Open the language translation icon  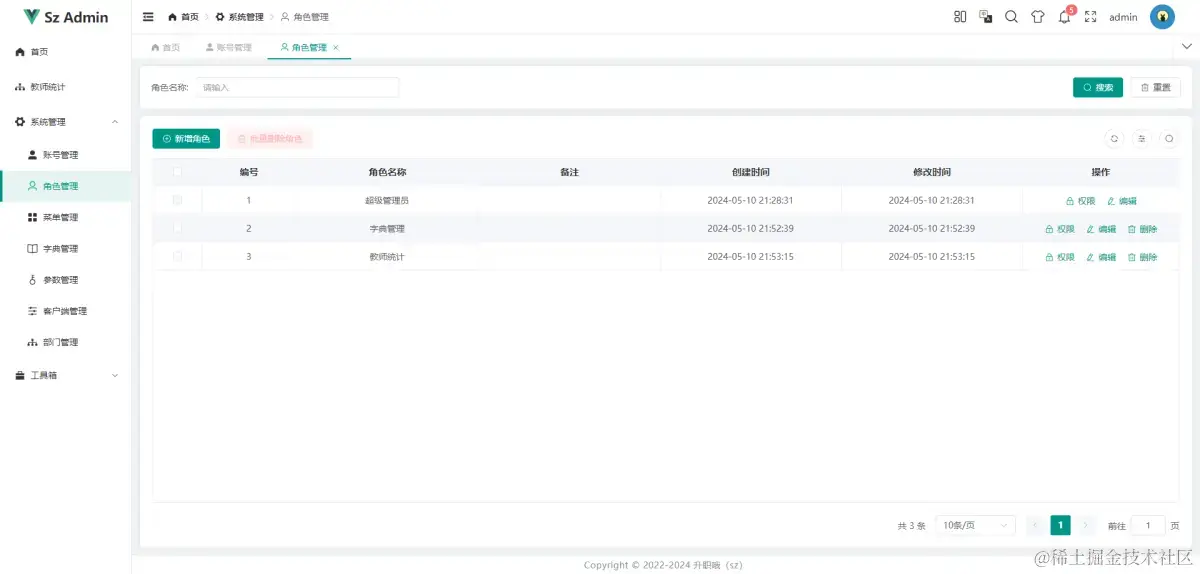[986, 17]
